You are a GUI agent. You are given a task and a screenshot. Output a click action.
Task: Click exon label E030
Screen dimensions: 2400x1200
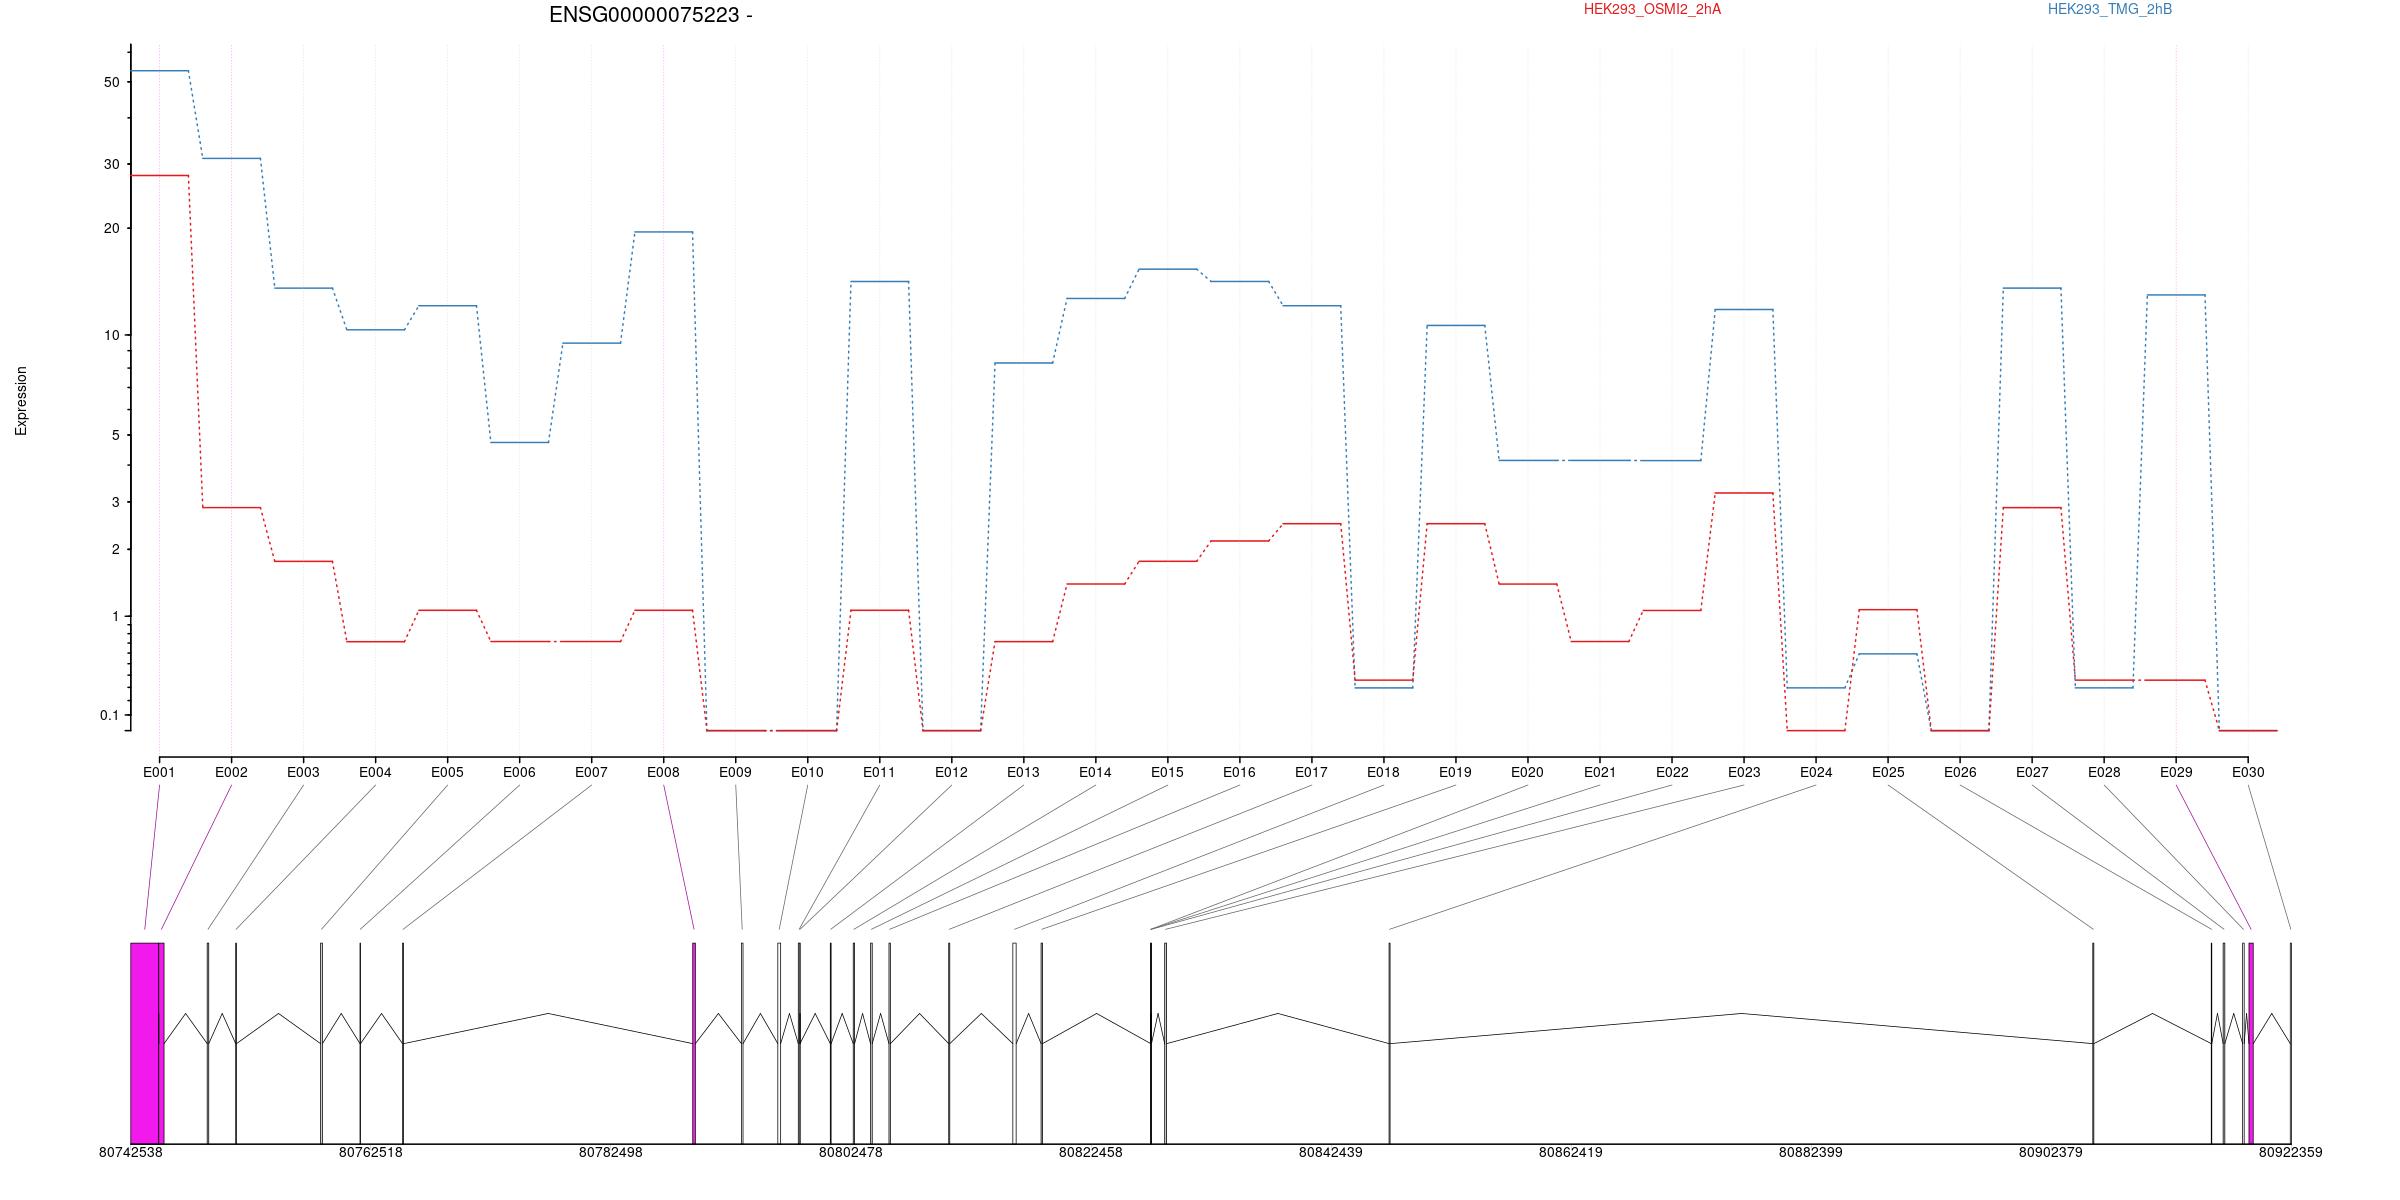click(x=2248, y=772)
